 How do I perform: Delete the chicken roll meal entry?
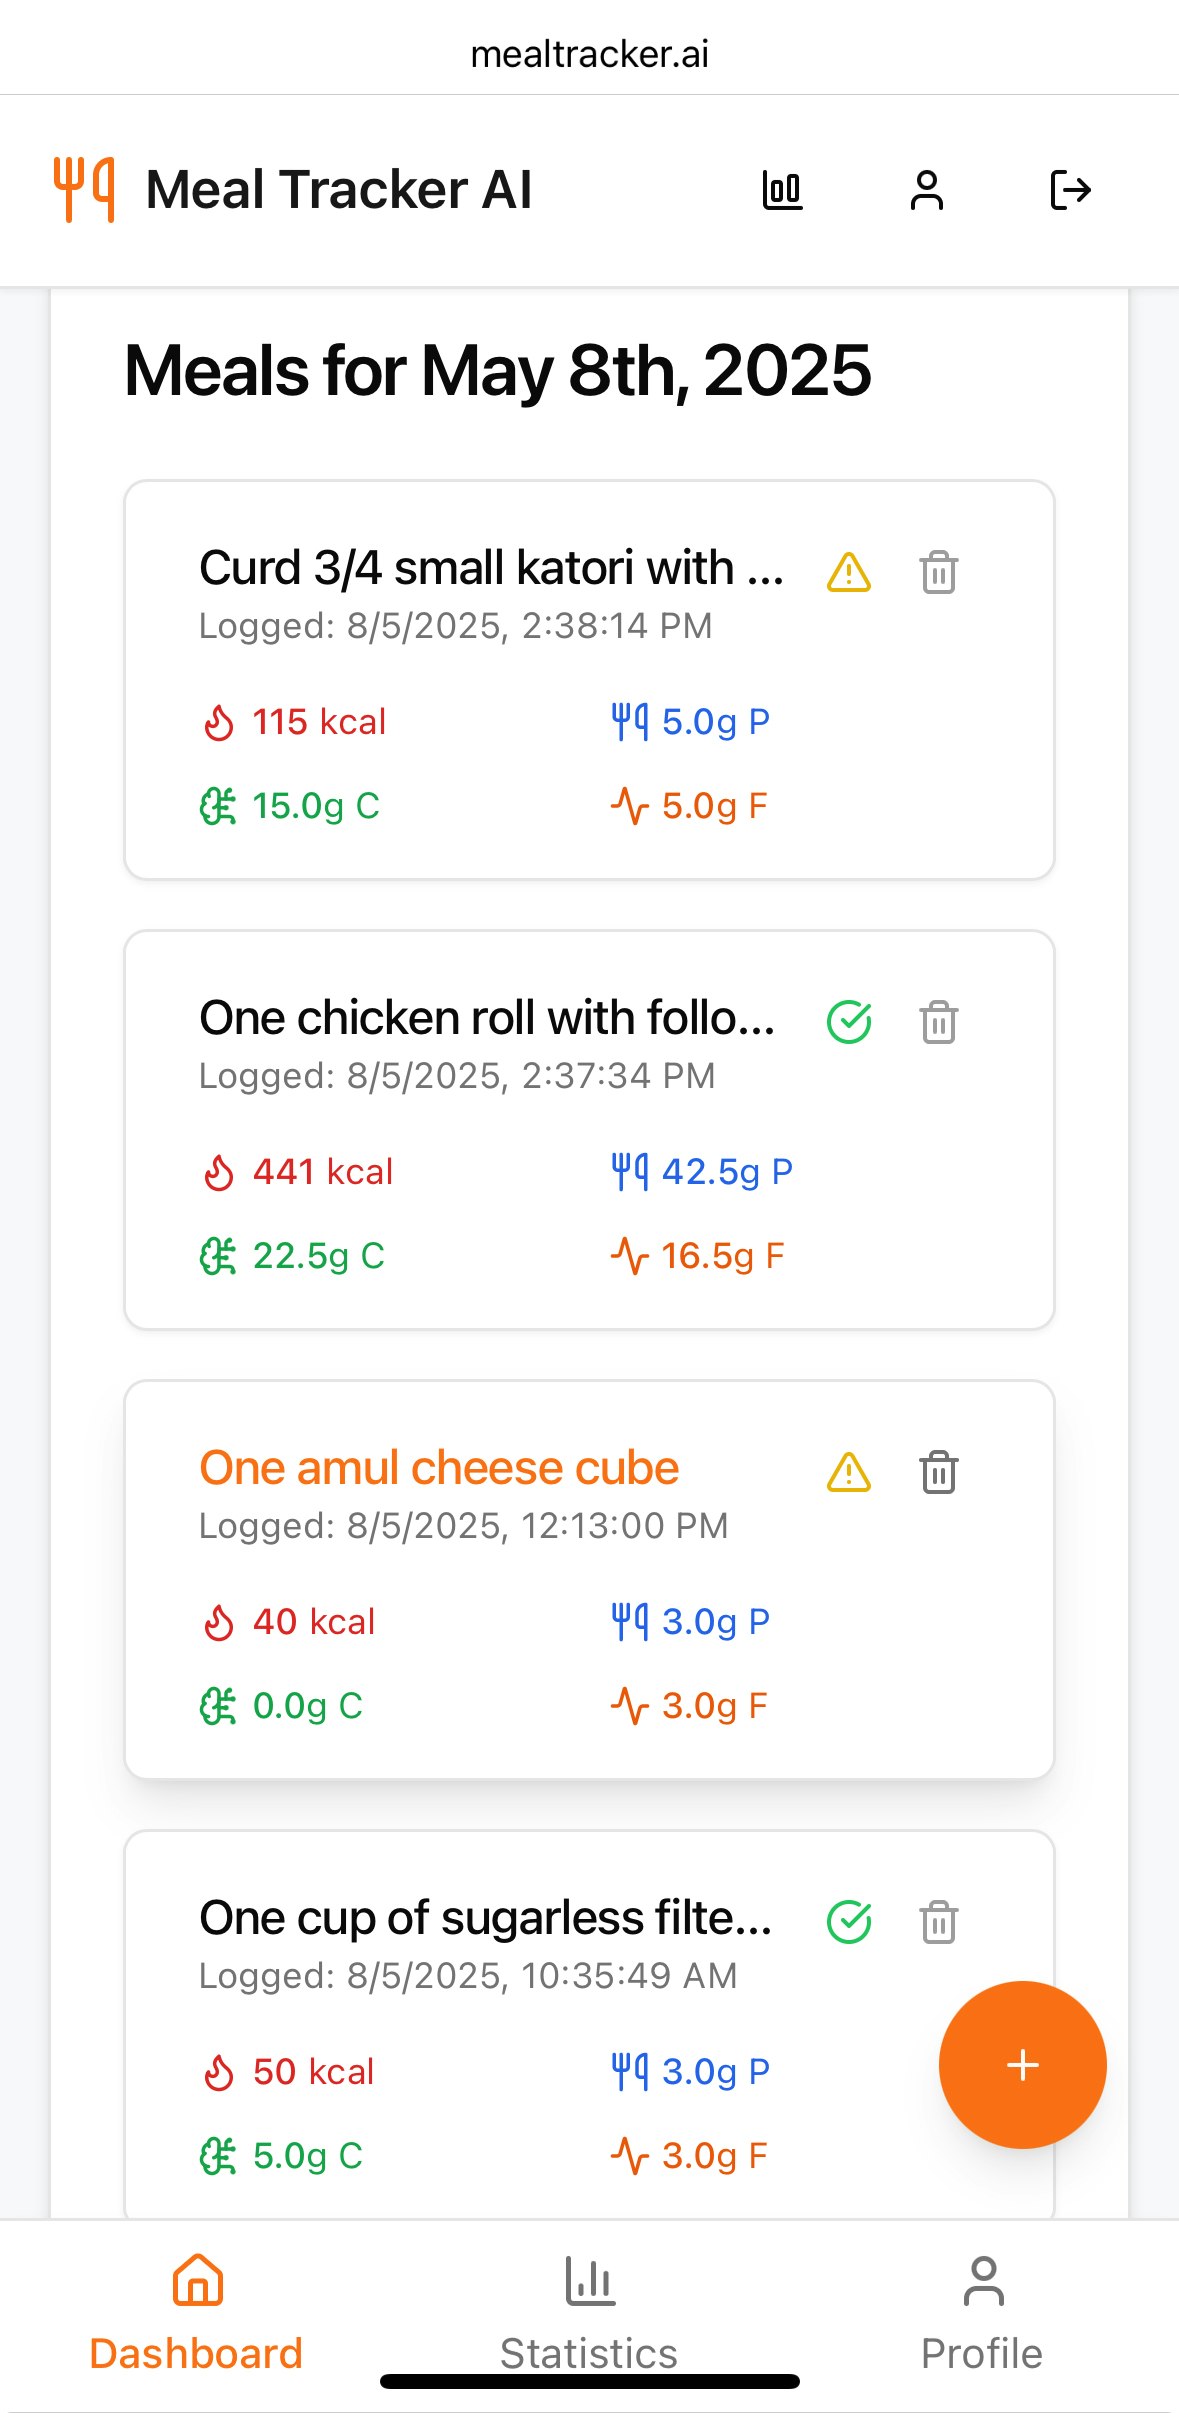coord(939,1022)
